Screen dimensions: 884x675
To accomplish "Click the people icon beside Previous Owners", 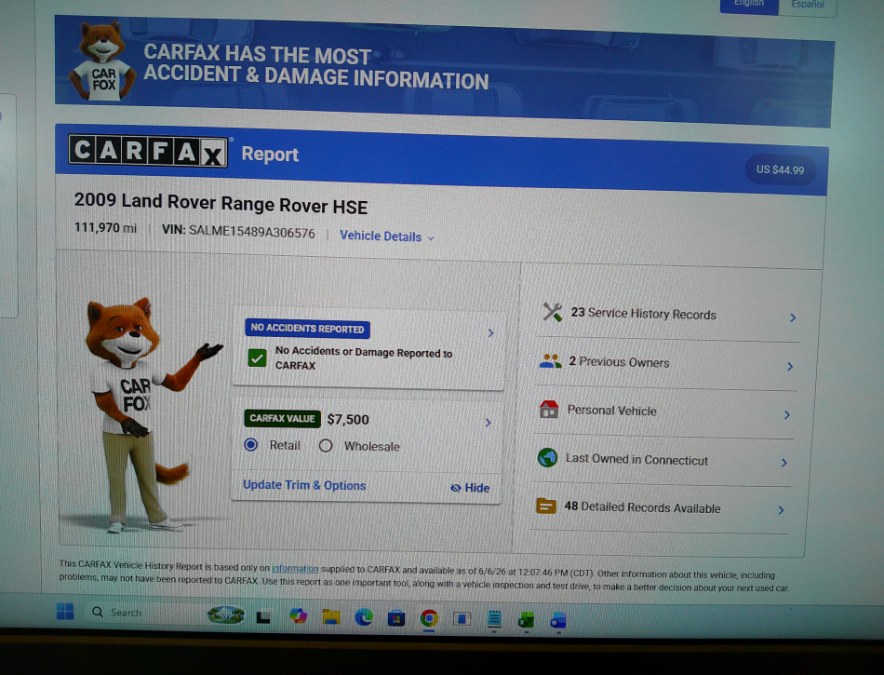I will pos(550,361).
